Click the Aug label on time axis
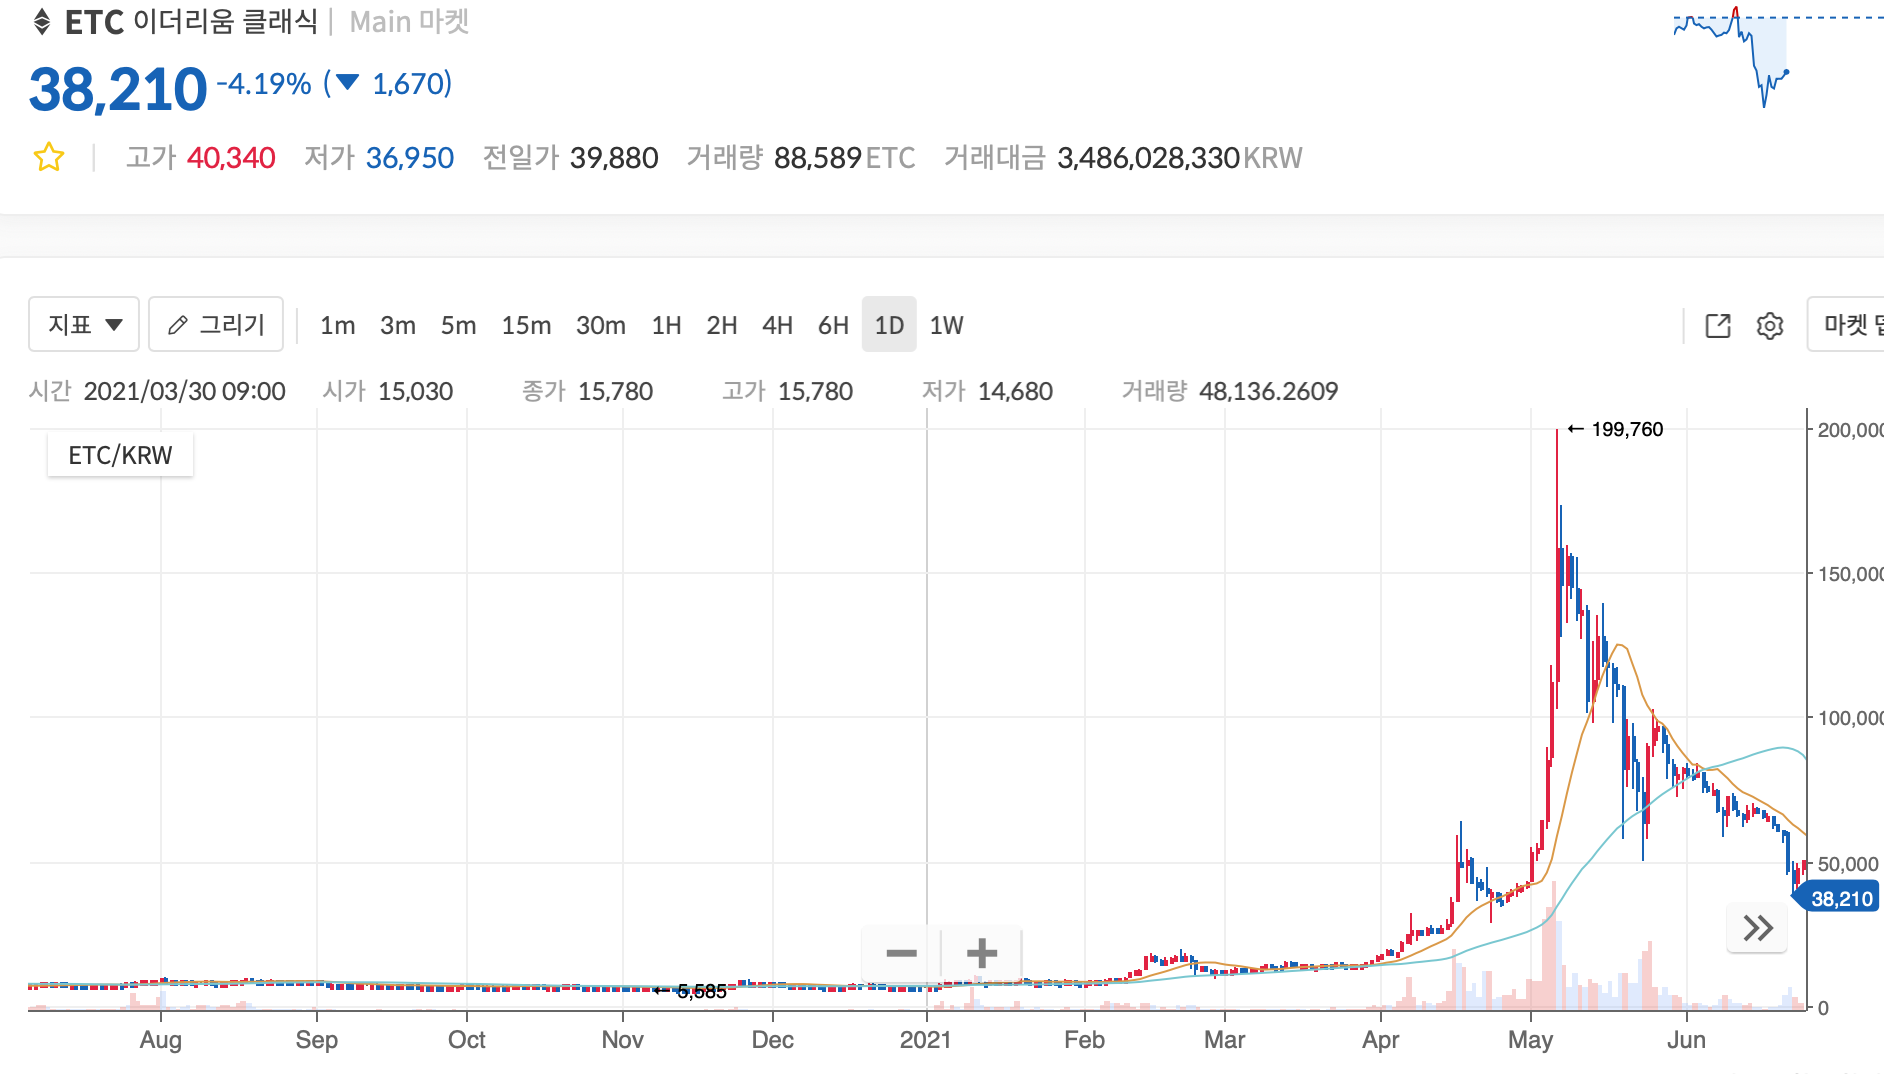This screenshot has width=1884, height=1074. (161, 1040)
